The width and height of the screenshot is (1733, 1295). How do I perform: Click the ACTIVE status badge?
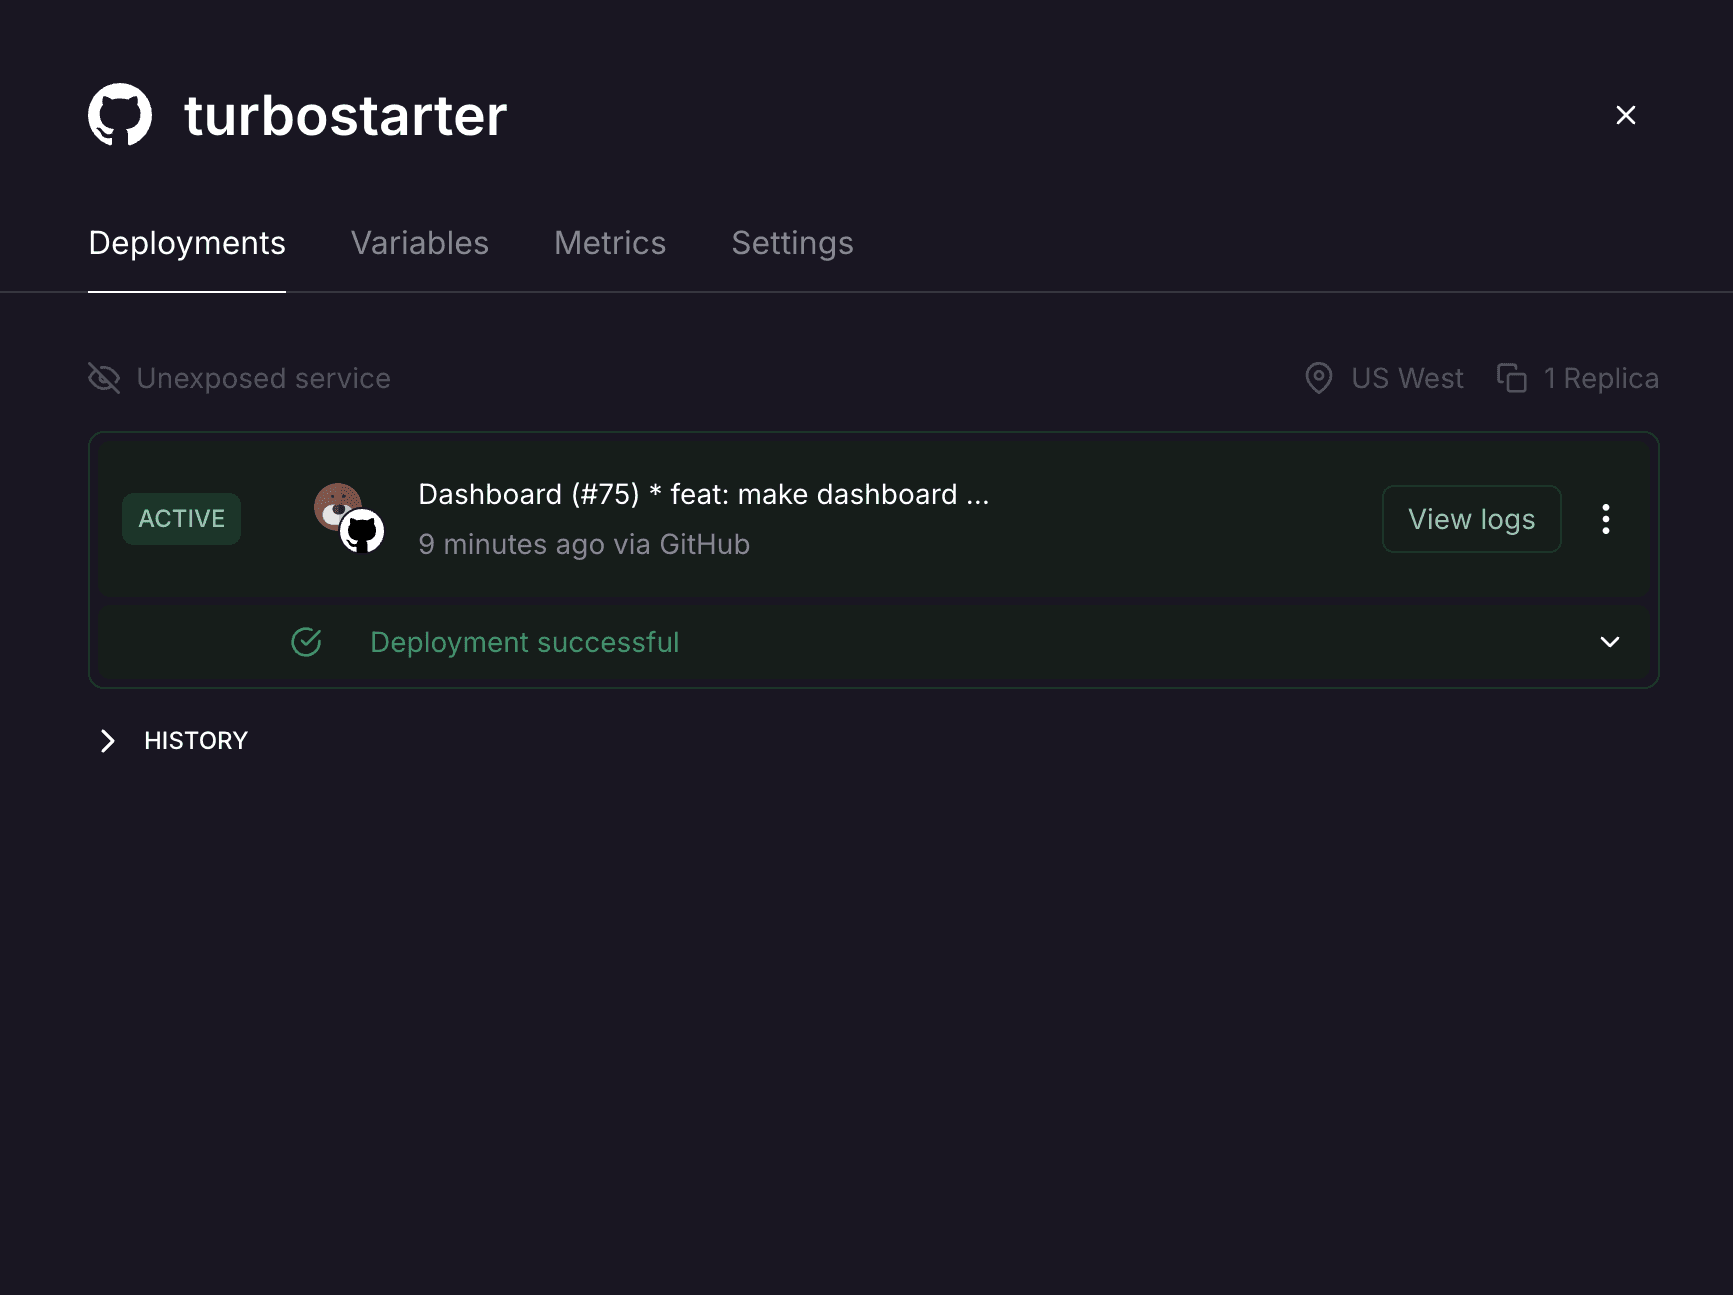[181, 519]
